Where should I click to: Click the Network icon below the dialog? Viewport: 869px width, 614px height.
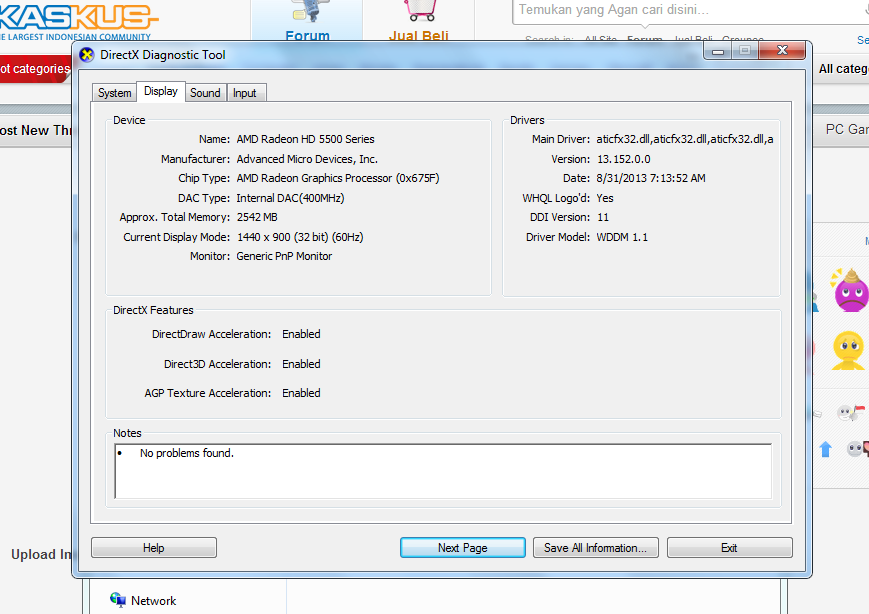coord(117,600)
